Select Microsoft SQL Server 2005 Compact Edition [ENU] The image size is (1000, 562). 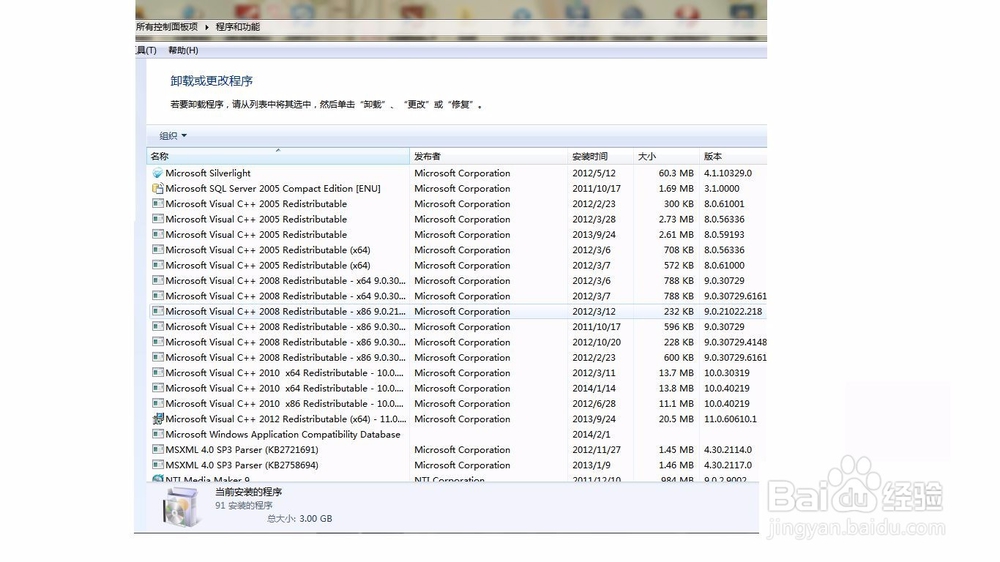point(457,188)
